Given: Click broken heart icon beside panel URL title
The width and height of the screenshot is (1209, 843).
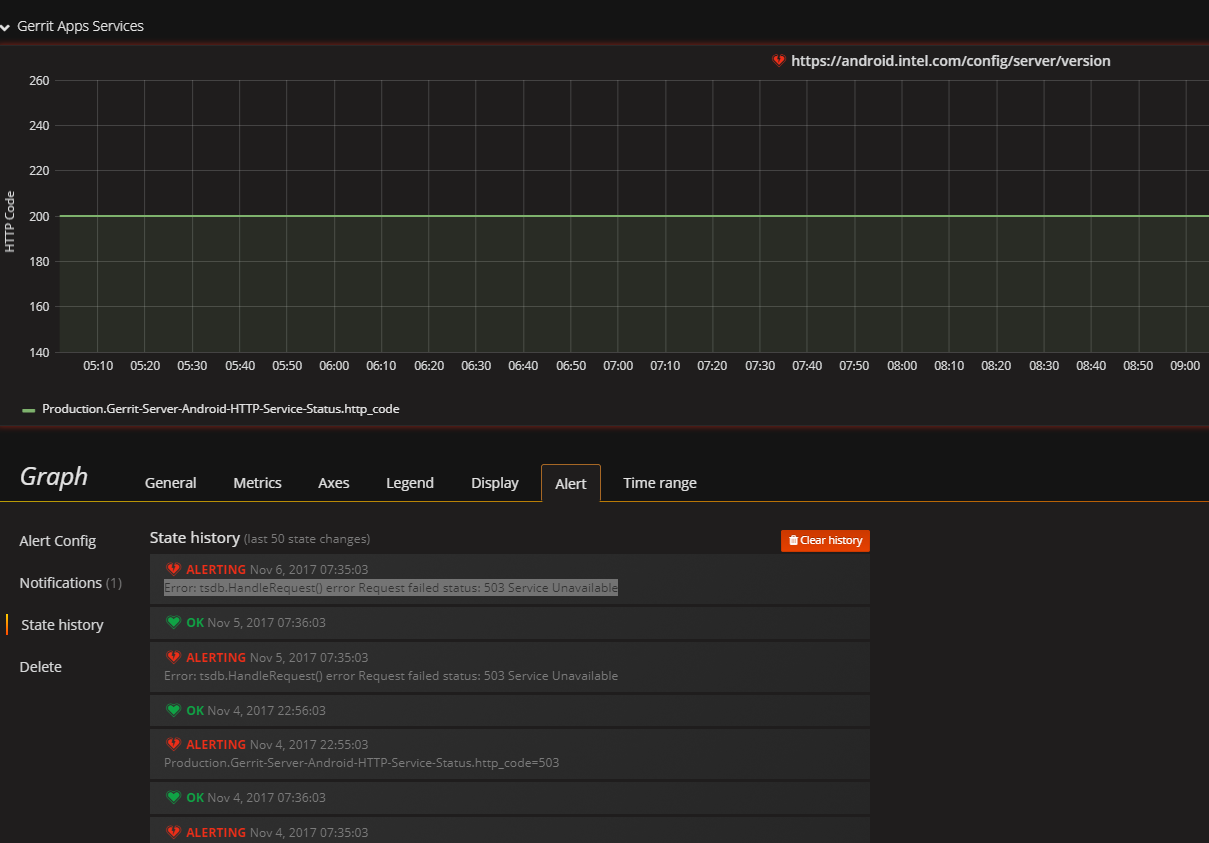Looking at the screenshot, I should pyautogui.click(x=779, y=61).
